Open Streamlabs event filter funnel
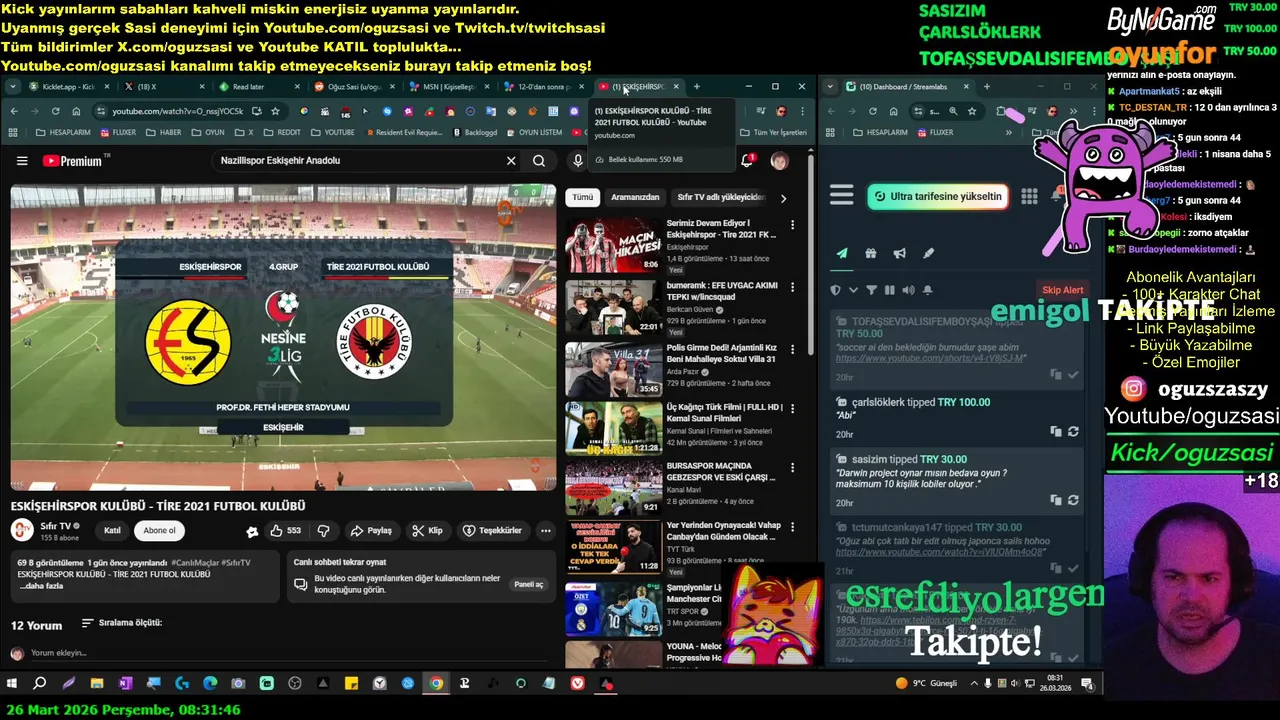The width and height of the screenshot is (1280, 720). pyautogui.click(x=871, y=290)
